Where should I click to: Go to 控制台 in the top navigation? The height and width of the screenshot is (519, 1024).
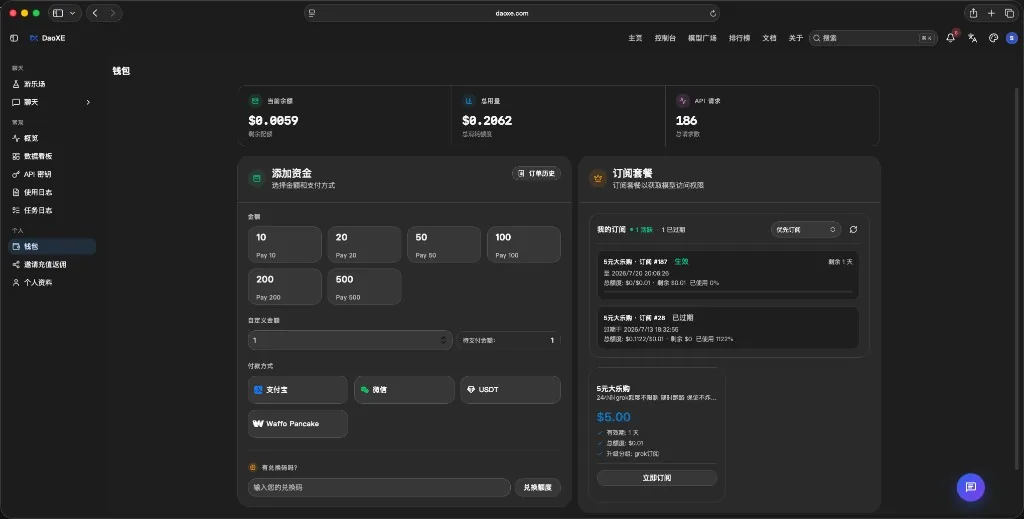(x=665, y=39)
